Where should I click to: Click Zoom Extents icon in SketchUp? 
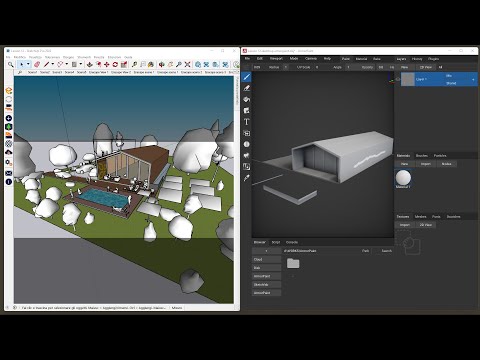pyautogui.click(x=187, y=64)
